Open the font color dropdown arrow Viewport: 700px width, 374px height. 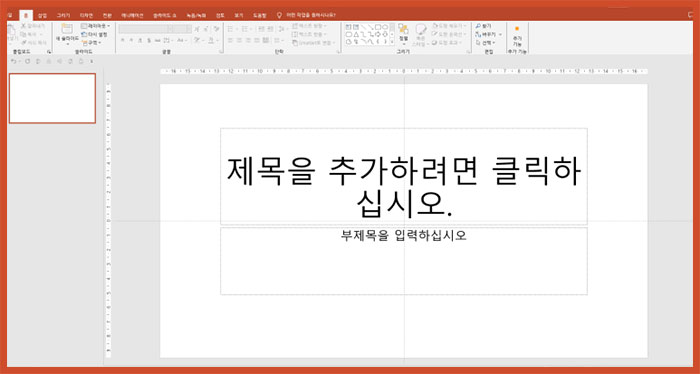217,40
